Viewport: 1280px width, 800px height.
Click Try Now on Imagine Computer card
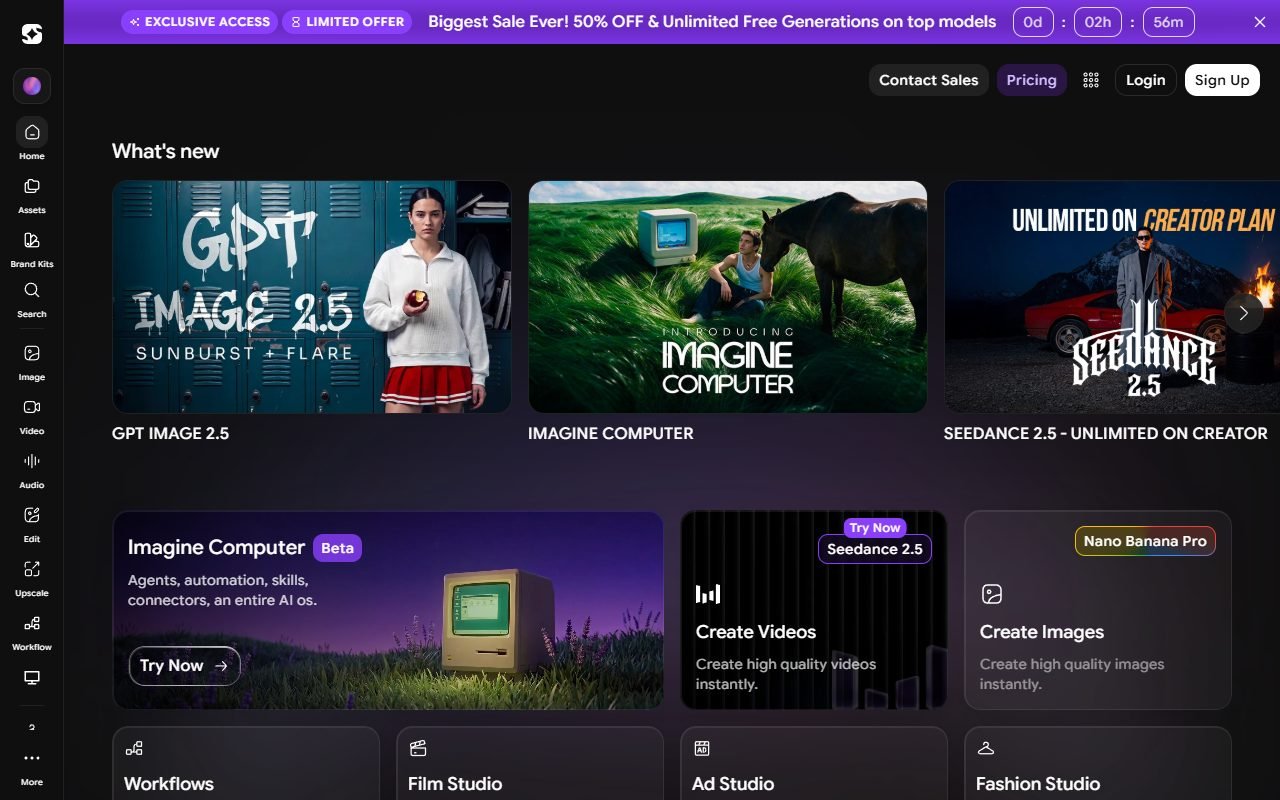tap(185, 666)
